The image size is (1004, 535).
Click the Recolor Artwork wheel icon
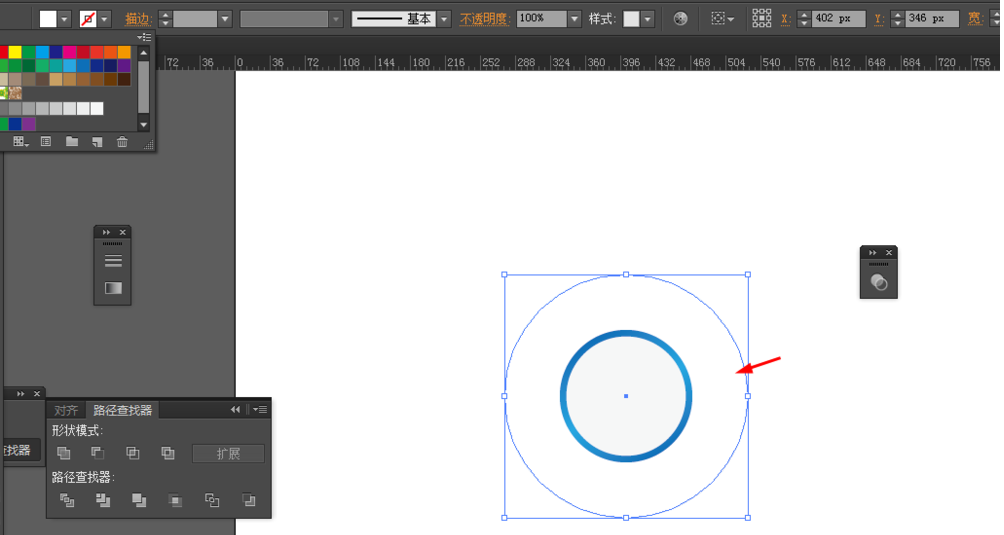tap(680, 19)
